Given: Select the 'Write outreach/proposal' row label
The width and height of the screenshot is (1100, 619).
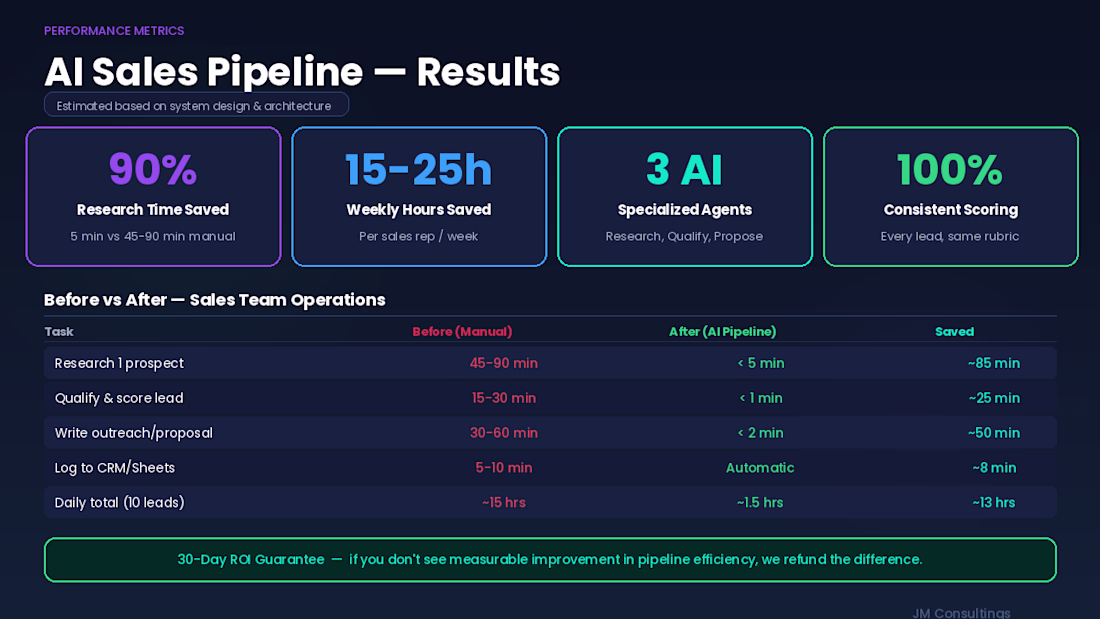Looking at the screenshot, I should point(133,433).
